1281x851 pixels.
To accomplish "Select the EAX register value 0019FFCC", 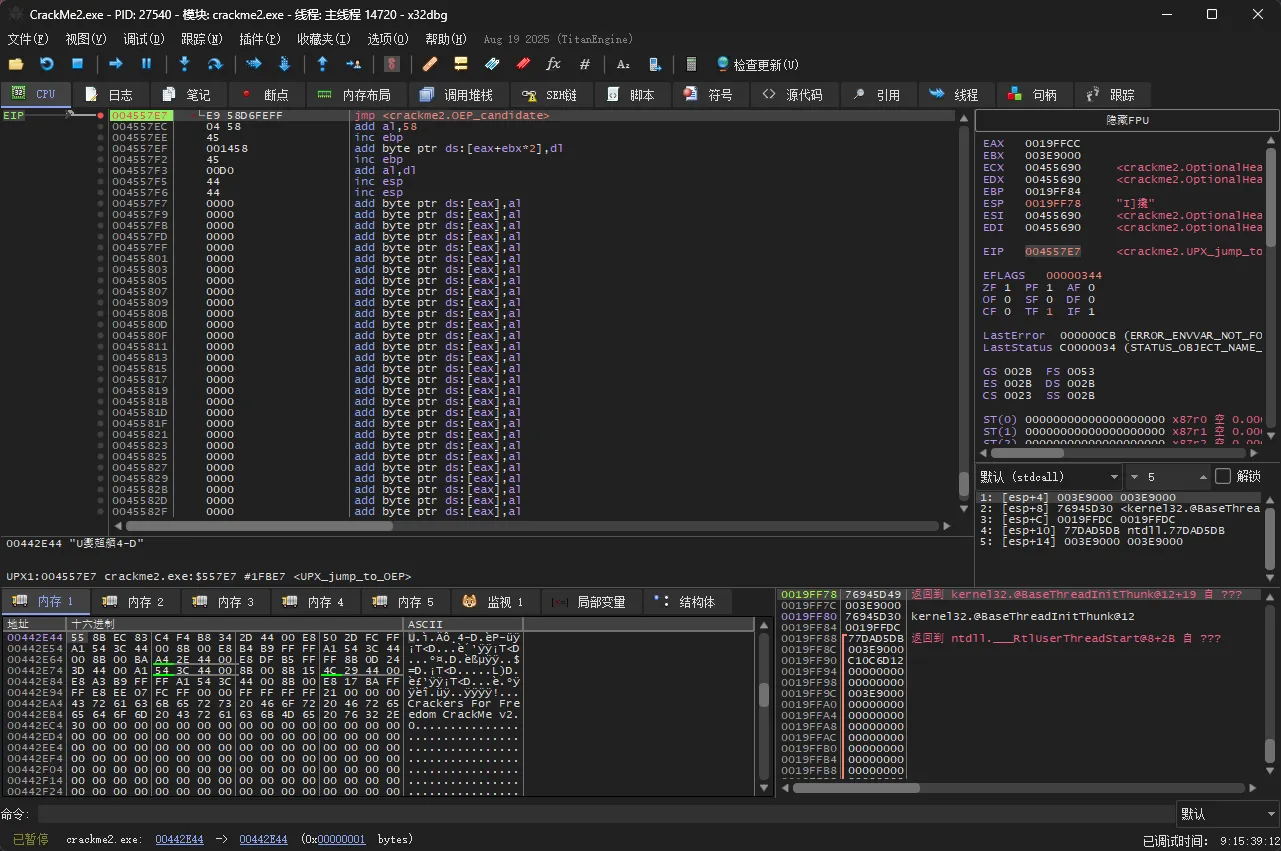I will coord(1053,144).
